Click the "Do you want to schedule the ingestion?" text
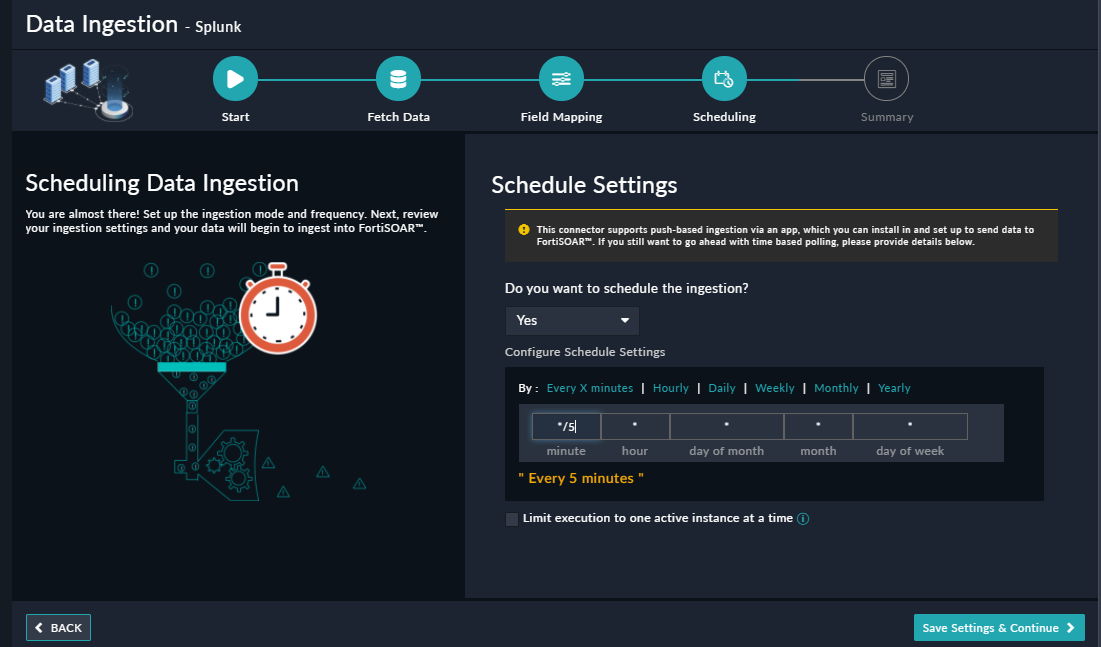The height and width of the screenshot is (647, 1101). pos(626,289)
